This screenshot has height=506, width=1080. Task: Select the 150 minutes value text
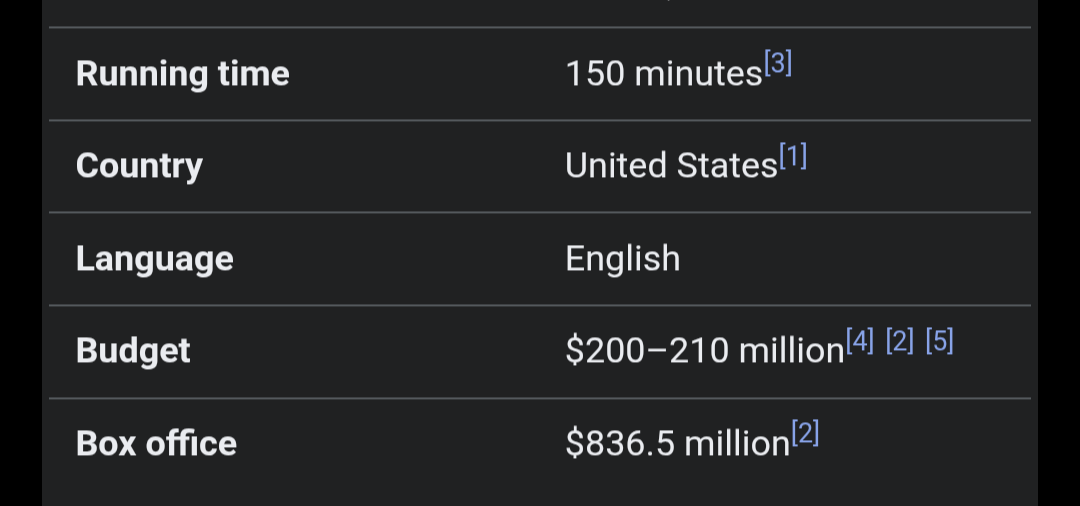[x=663, y=74]
